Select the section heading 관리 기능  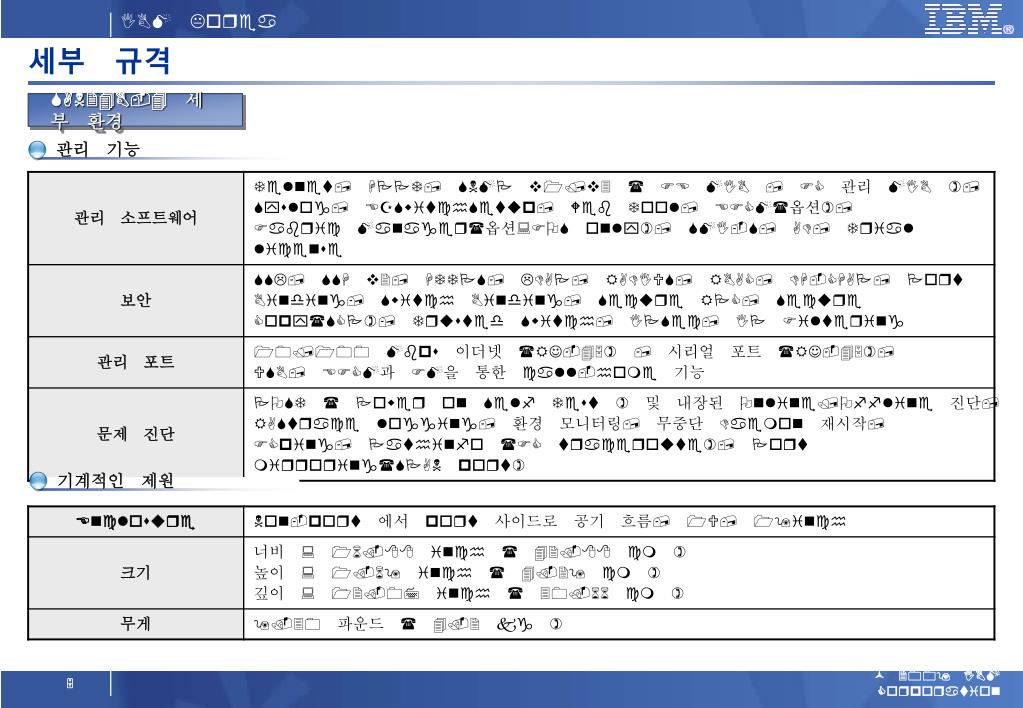(98, 149)
